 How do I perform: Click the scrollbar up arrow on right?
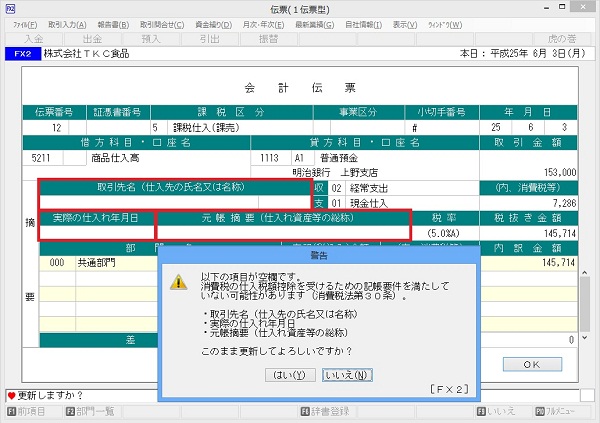pos(585,272)
